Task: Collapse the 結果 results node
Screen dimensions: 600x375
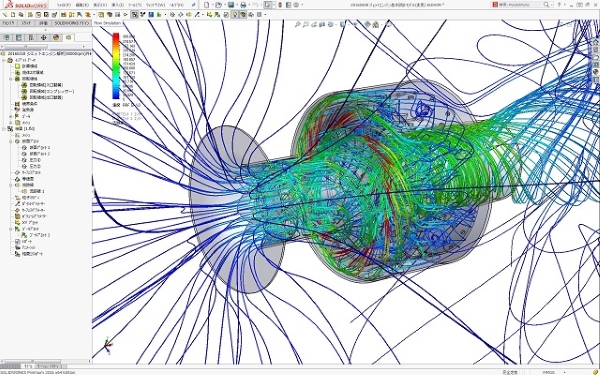Action: pyautogui.click(x=4, y=129)
